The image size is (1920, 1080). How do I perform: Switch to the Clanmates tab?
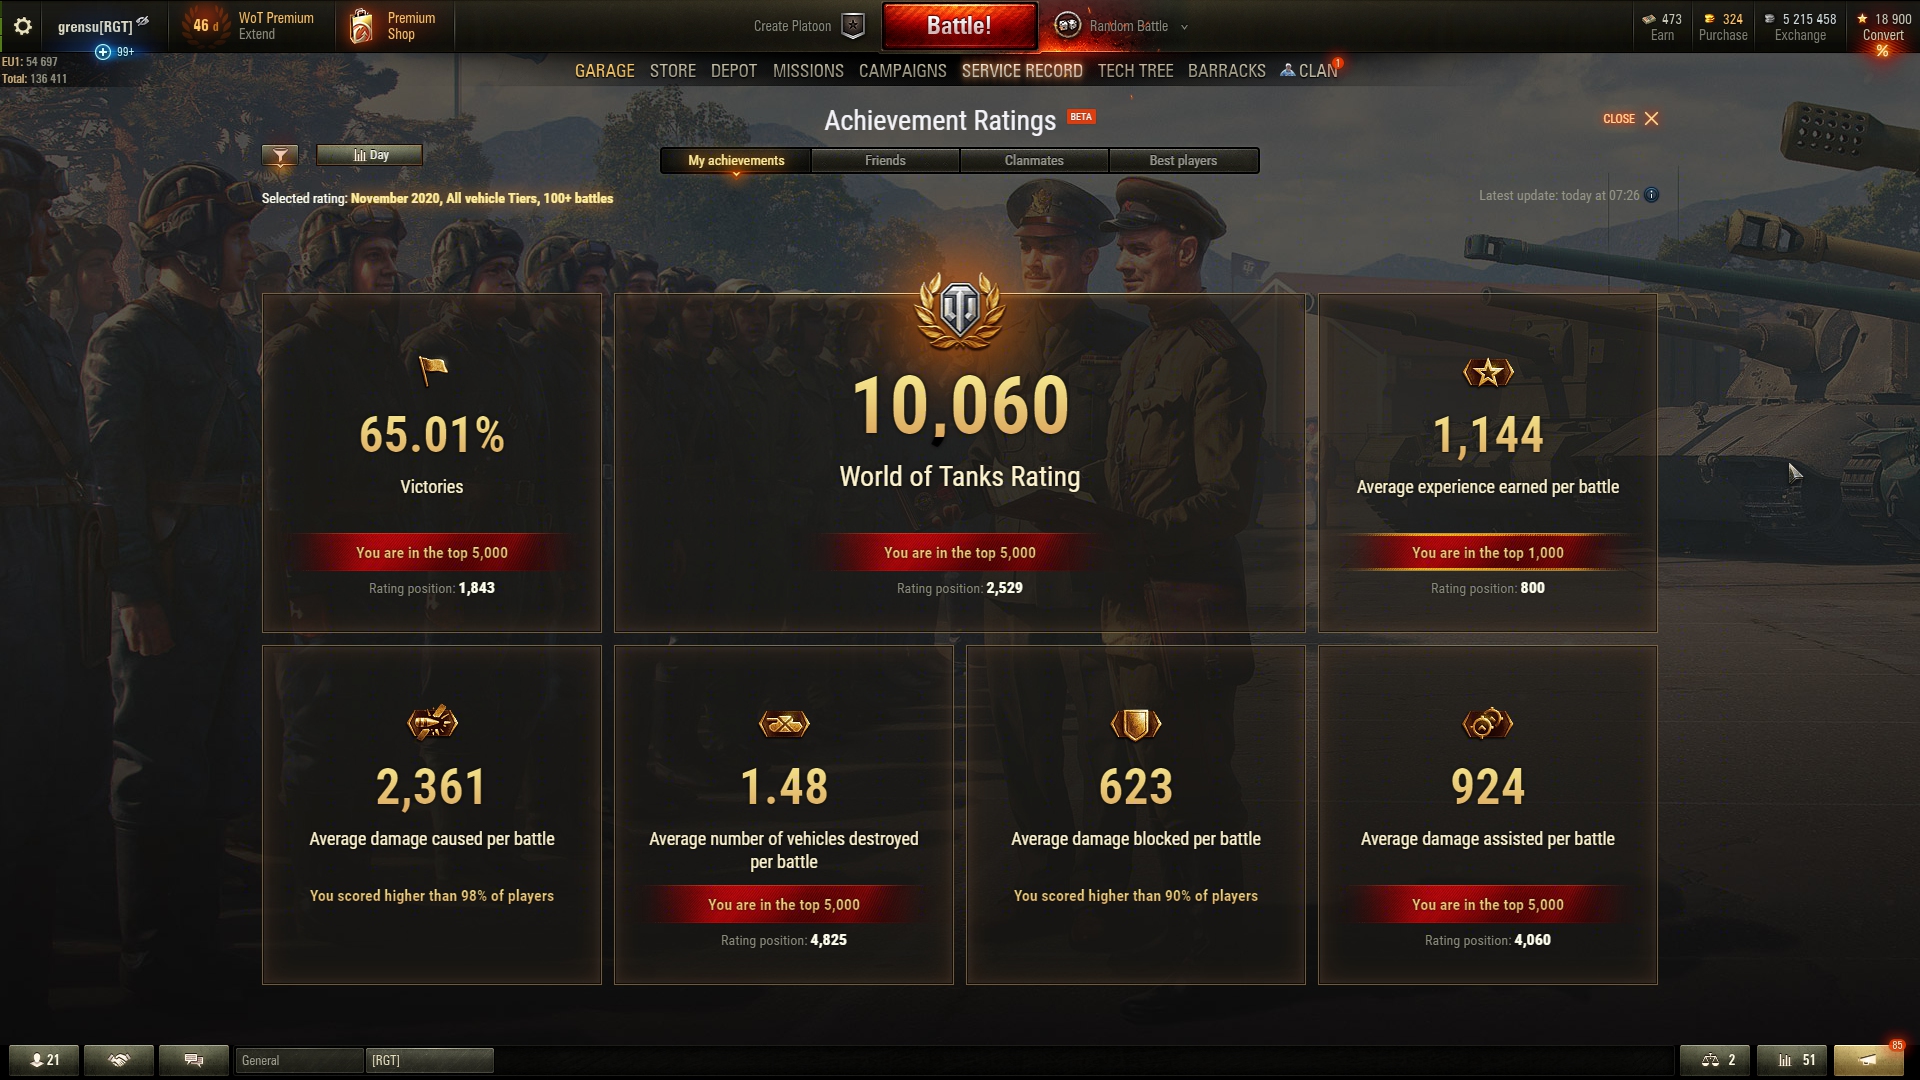1034,160
